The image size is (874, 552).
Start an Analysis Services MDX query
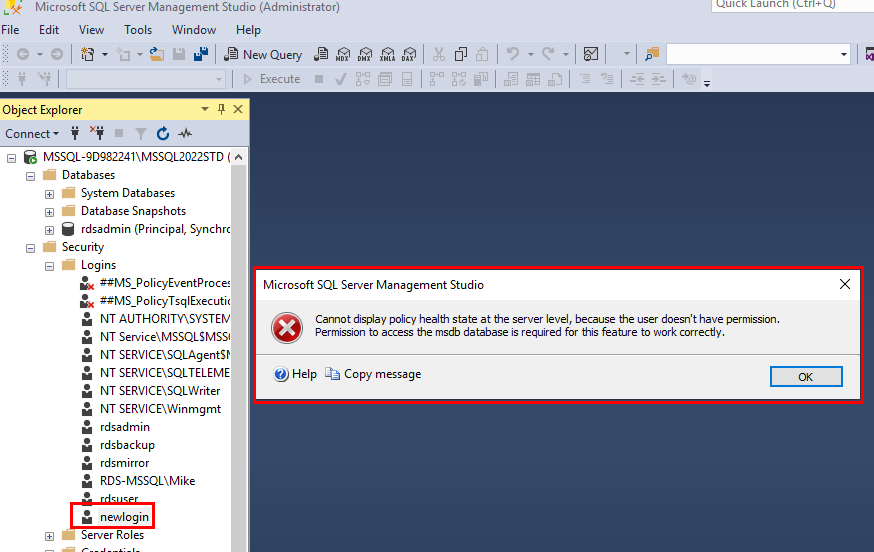pyautogui.click(x=343, y=54)
